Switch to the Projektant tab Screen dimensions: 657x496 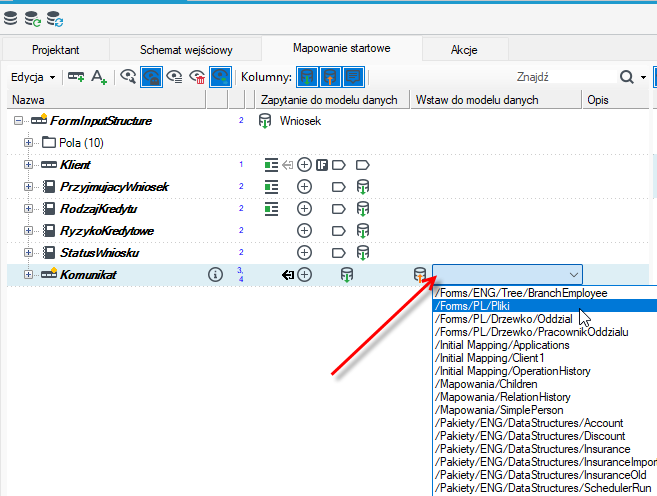point(56,50)
